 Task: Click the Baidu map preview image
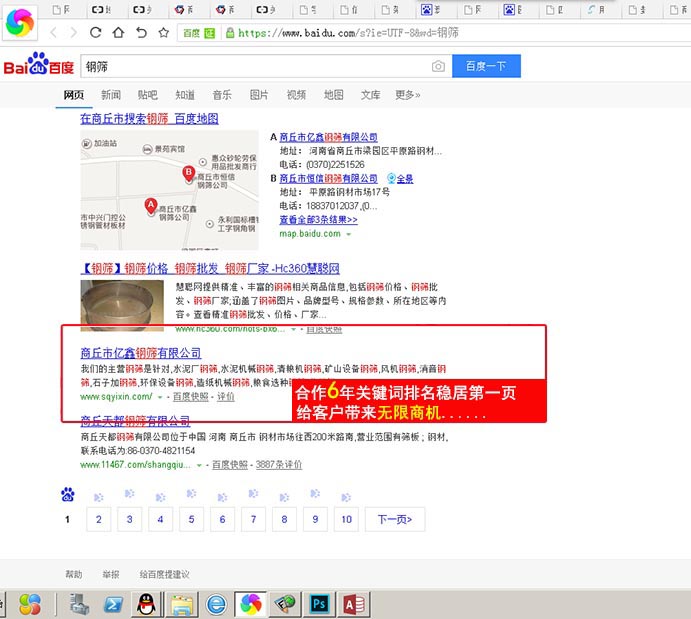[x=169, y=190]
